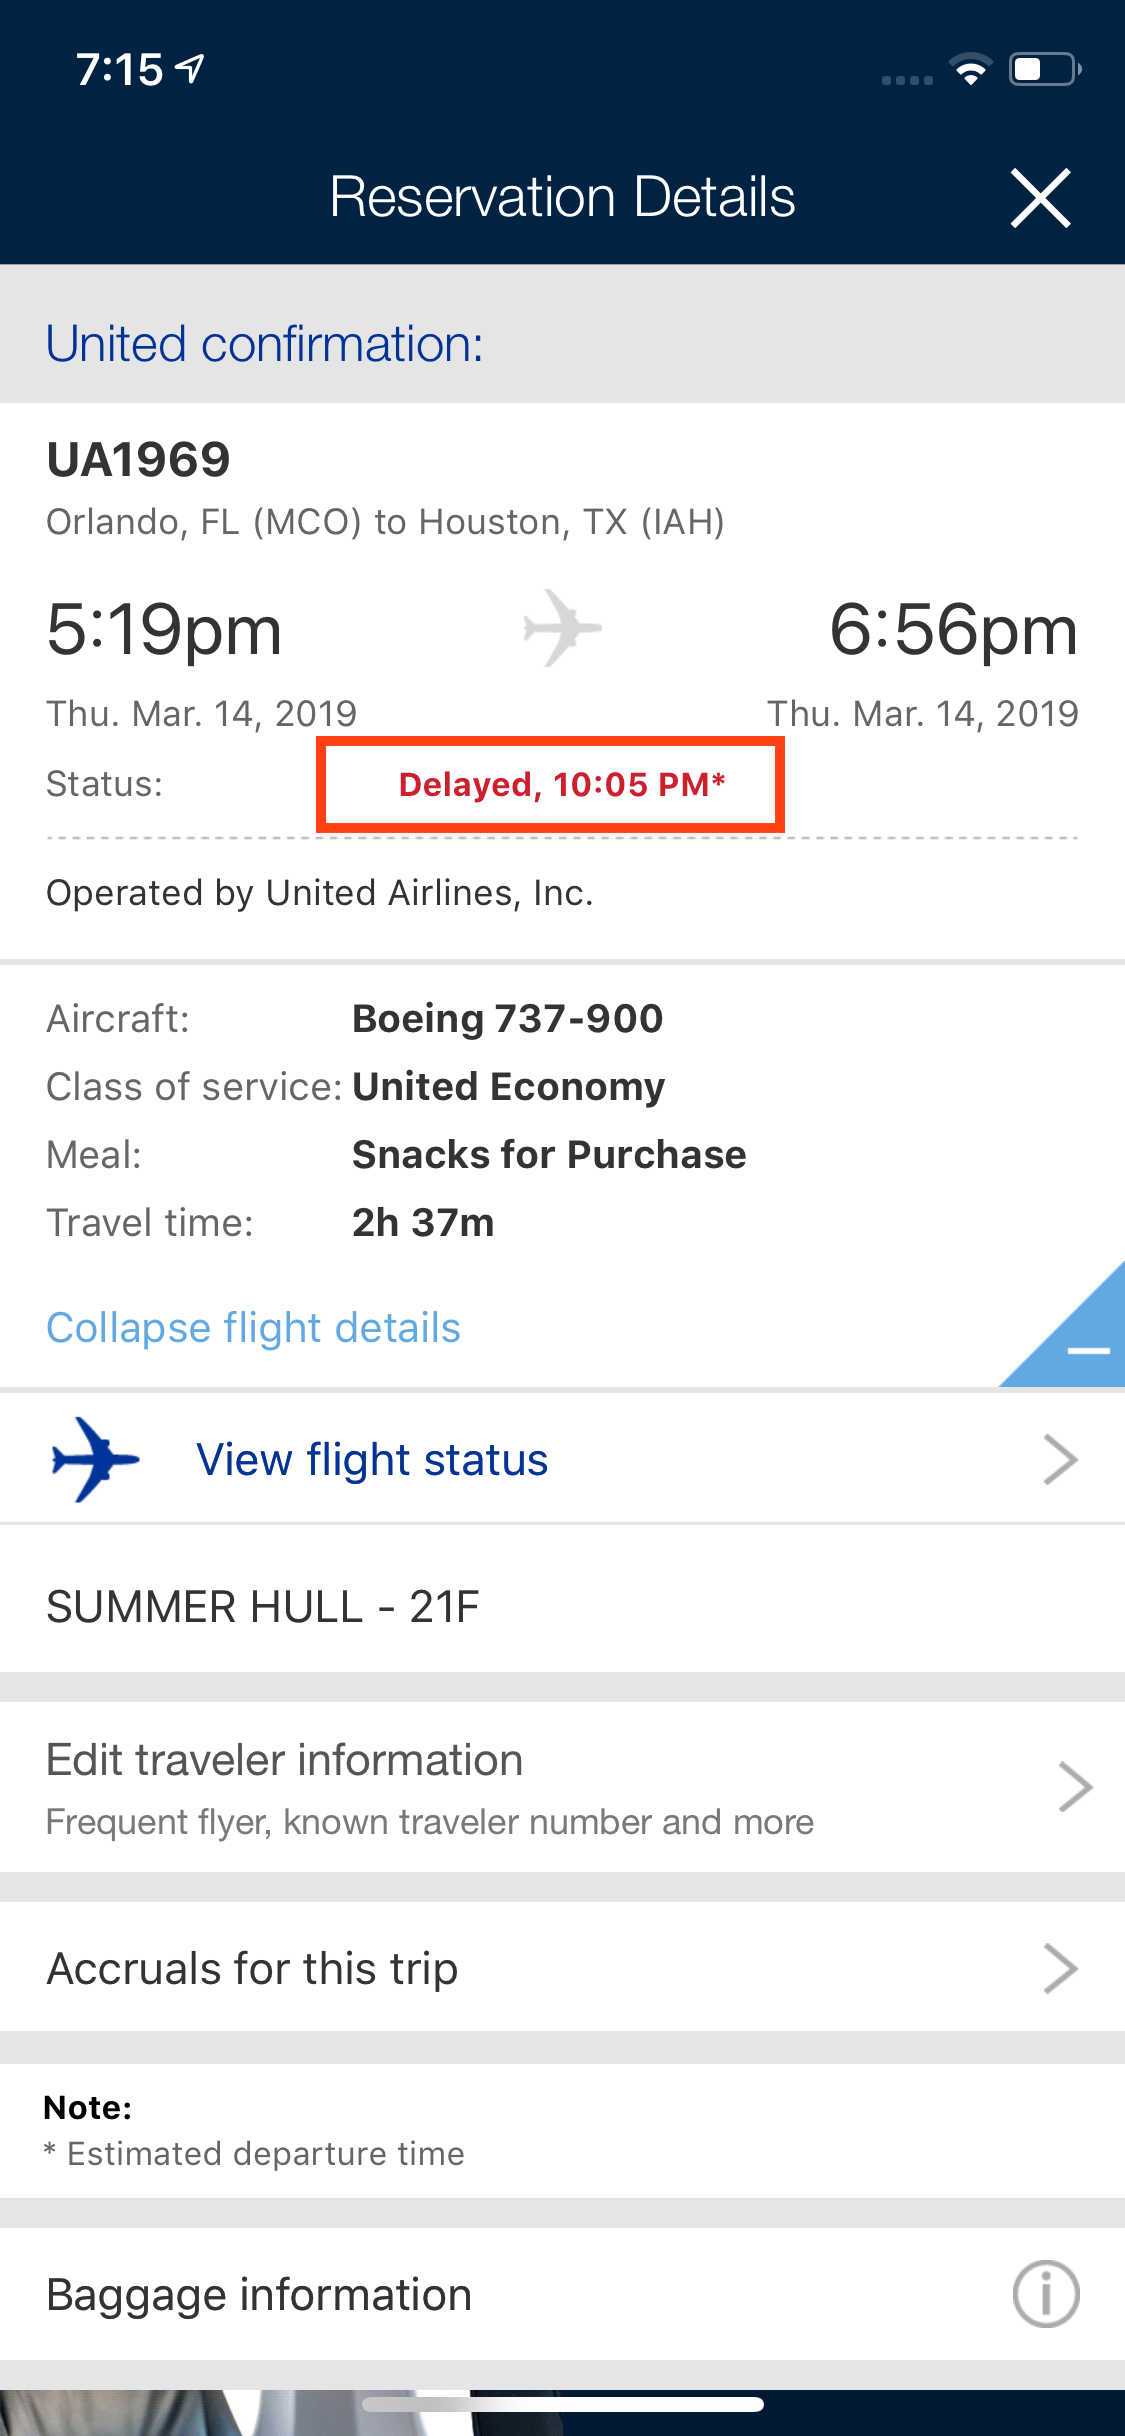Viewport: 1125px width, 2436px height.
Task: Tap the Baggage information info icon
Action: [1045, 2294]
